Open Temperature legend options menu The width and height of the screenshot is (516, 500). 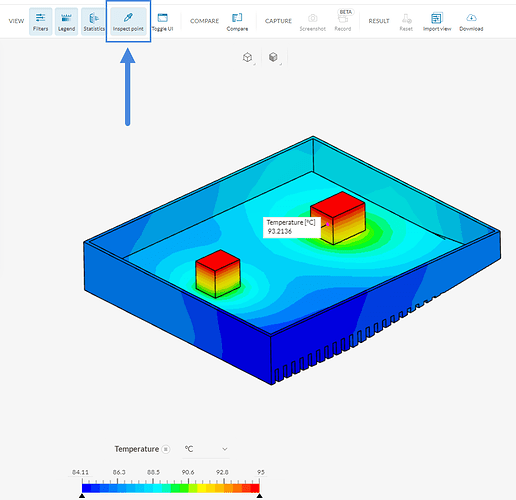click(x=166, y=449)
